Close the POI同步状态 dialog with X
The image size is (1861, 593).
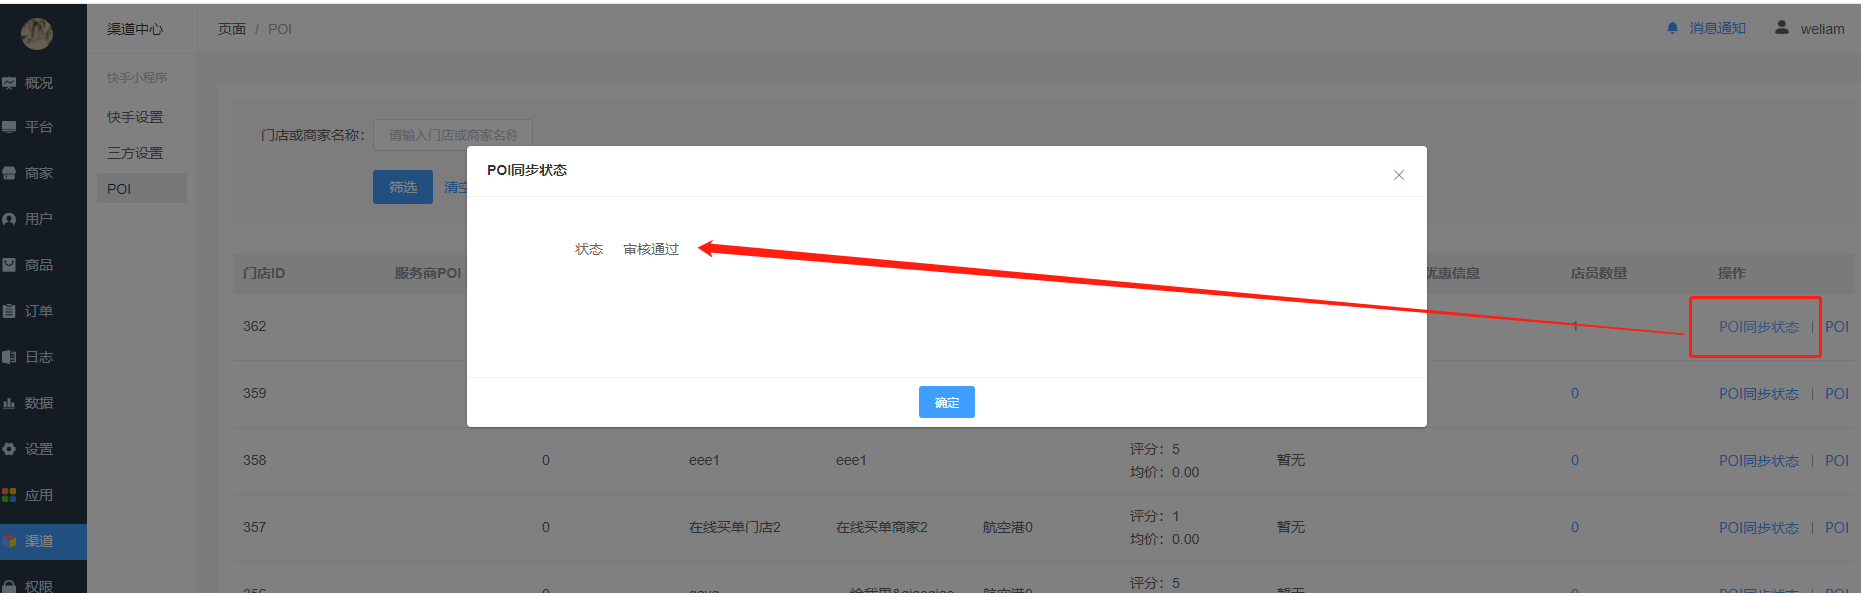coord(1398,175)
